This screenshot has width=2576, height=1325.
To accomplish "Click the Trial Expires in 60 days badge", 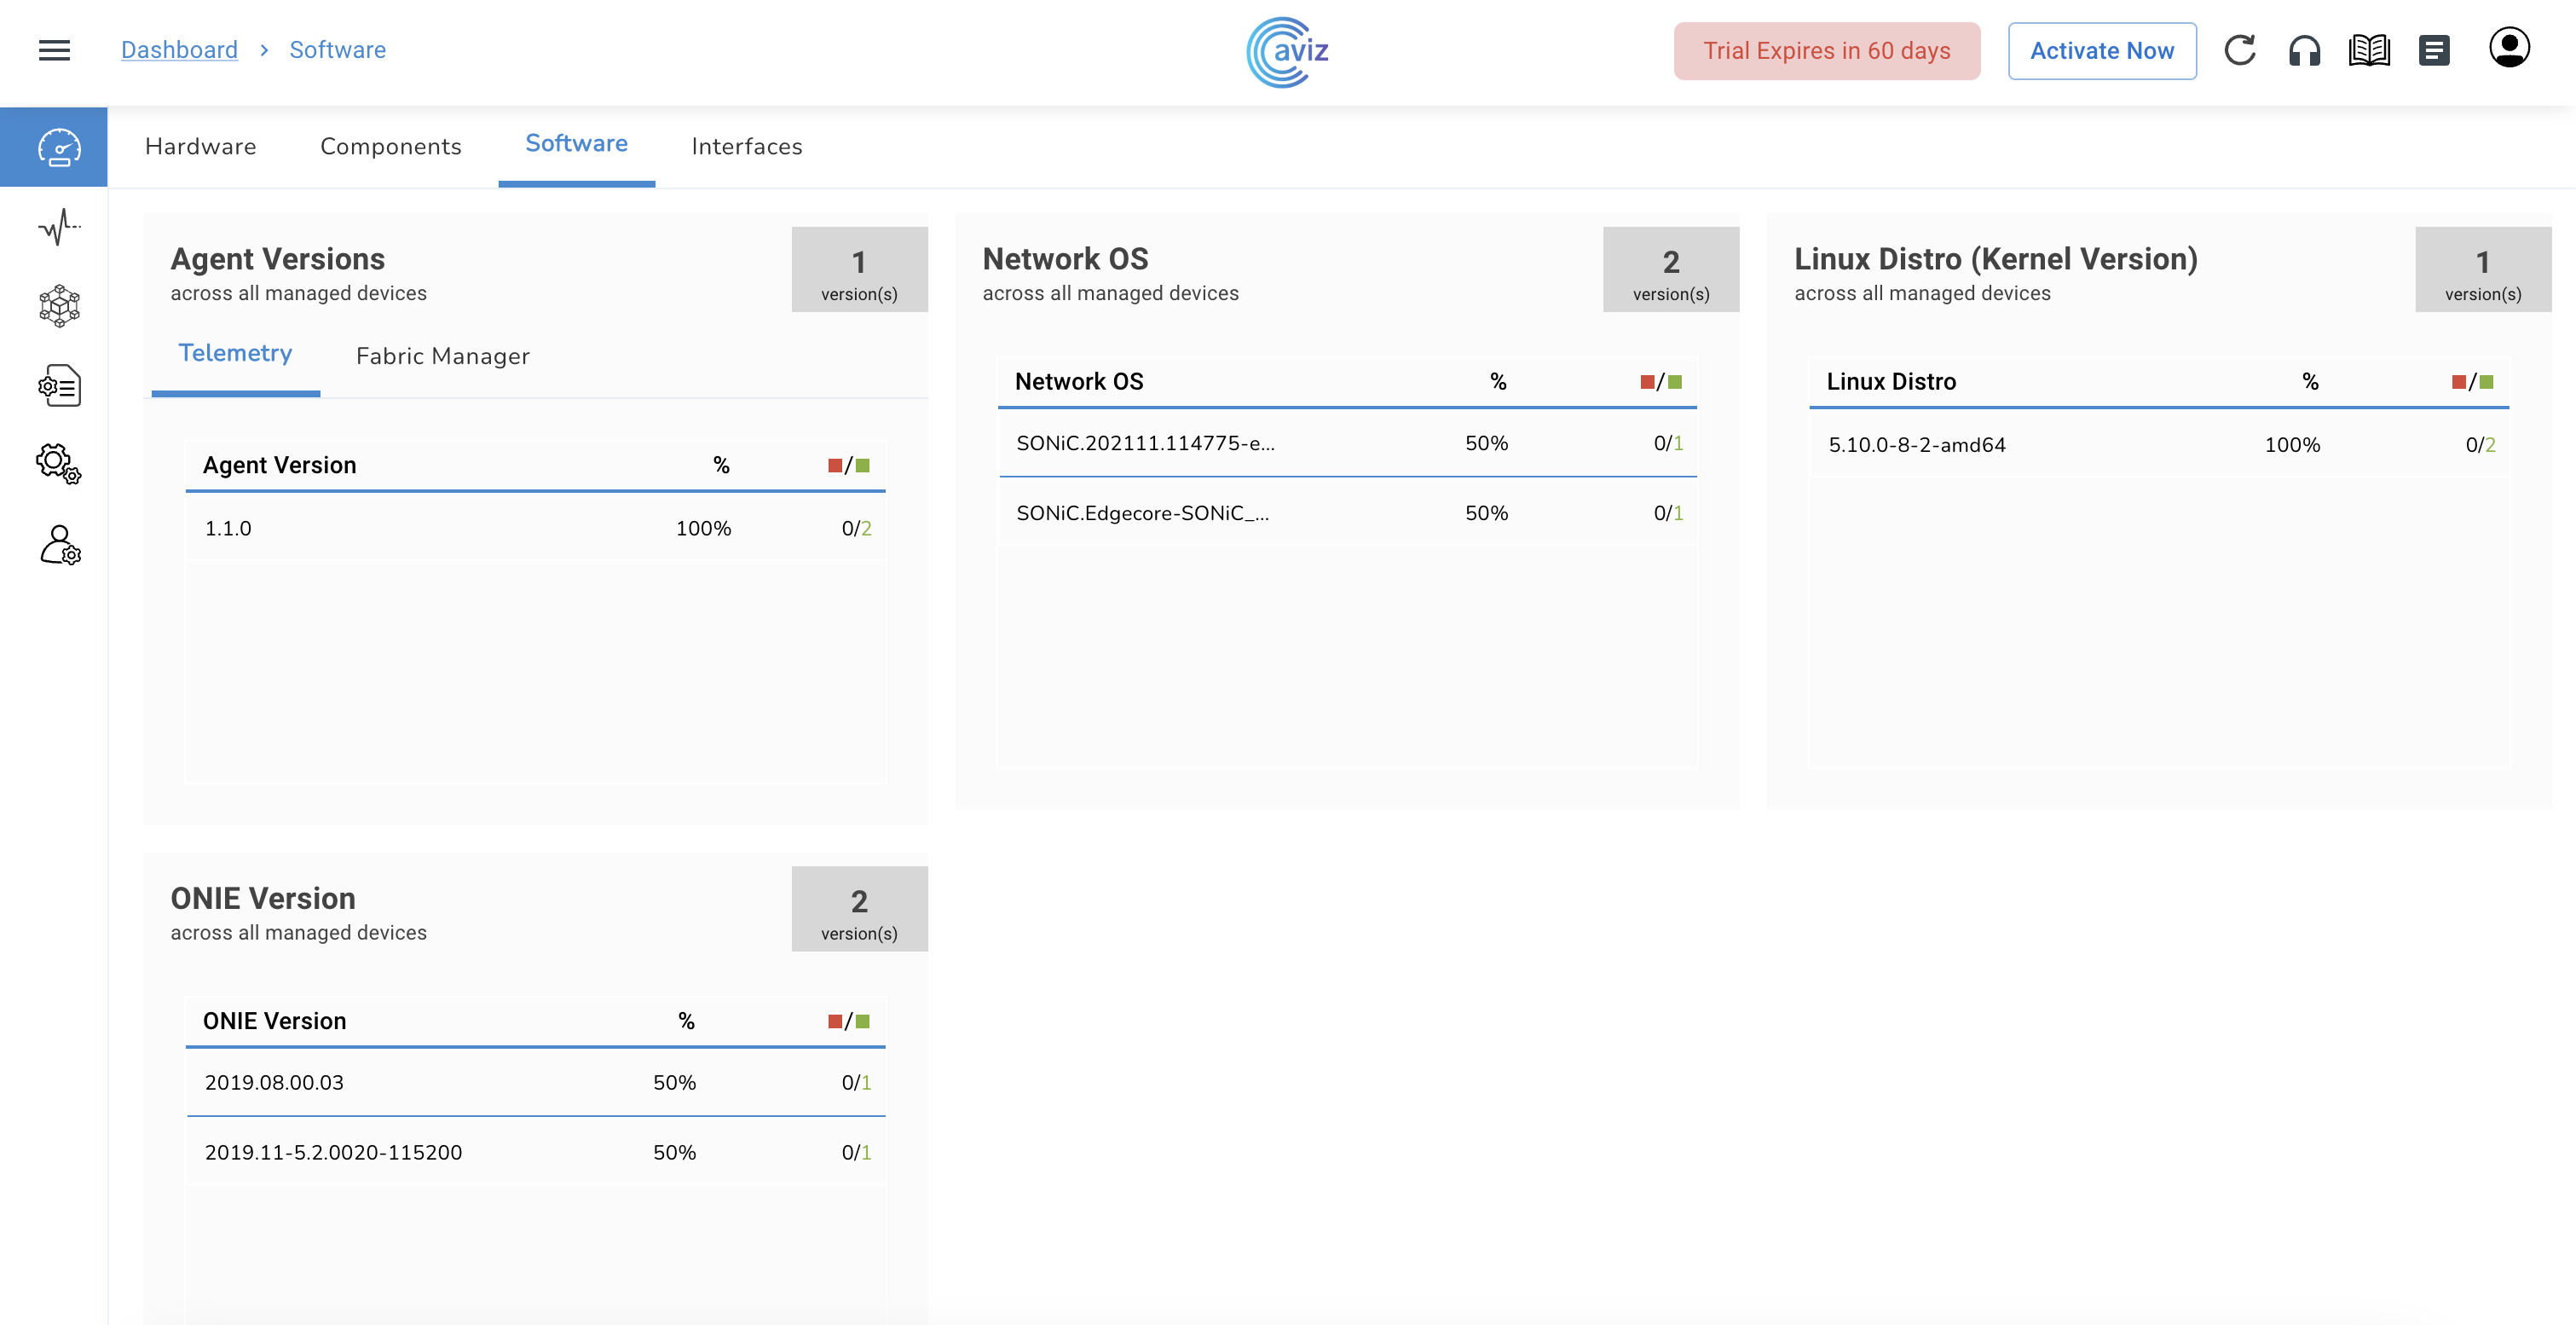I will 1826,51.
